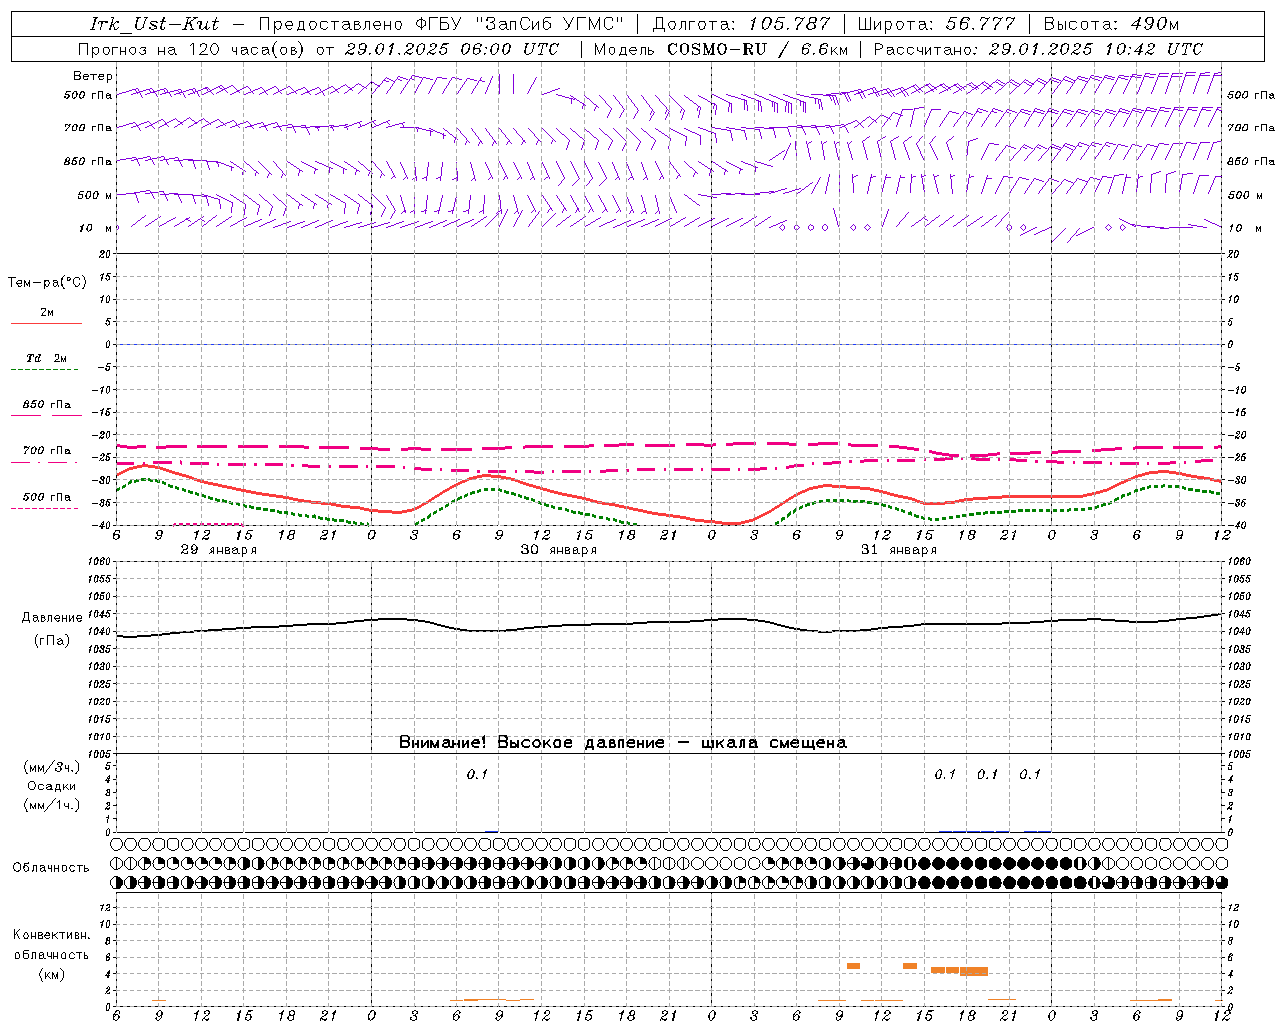1280x1024 pixels.
Task: Click the station name Irk_Ust-Kut in header
Action: [x=155, y=24]
